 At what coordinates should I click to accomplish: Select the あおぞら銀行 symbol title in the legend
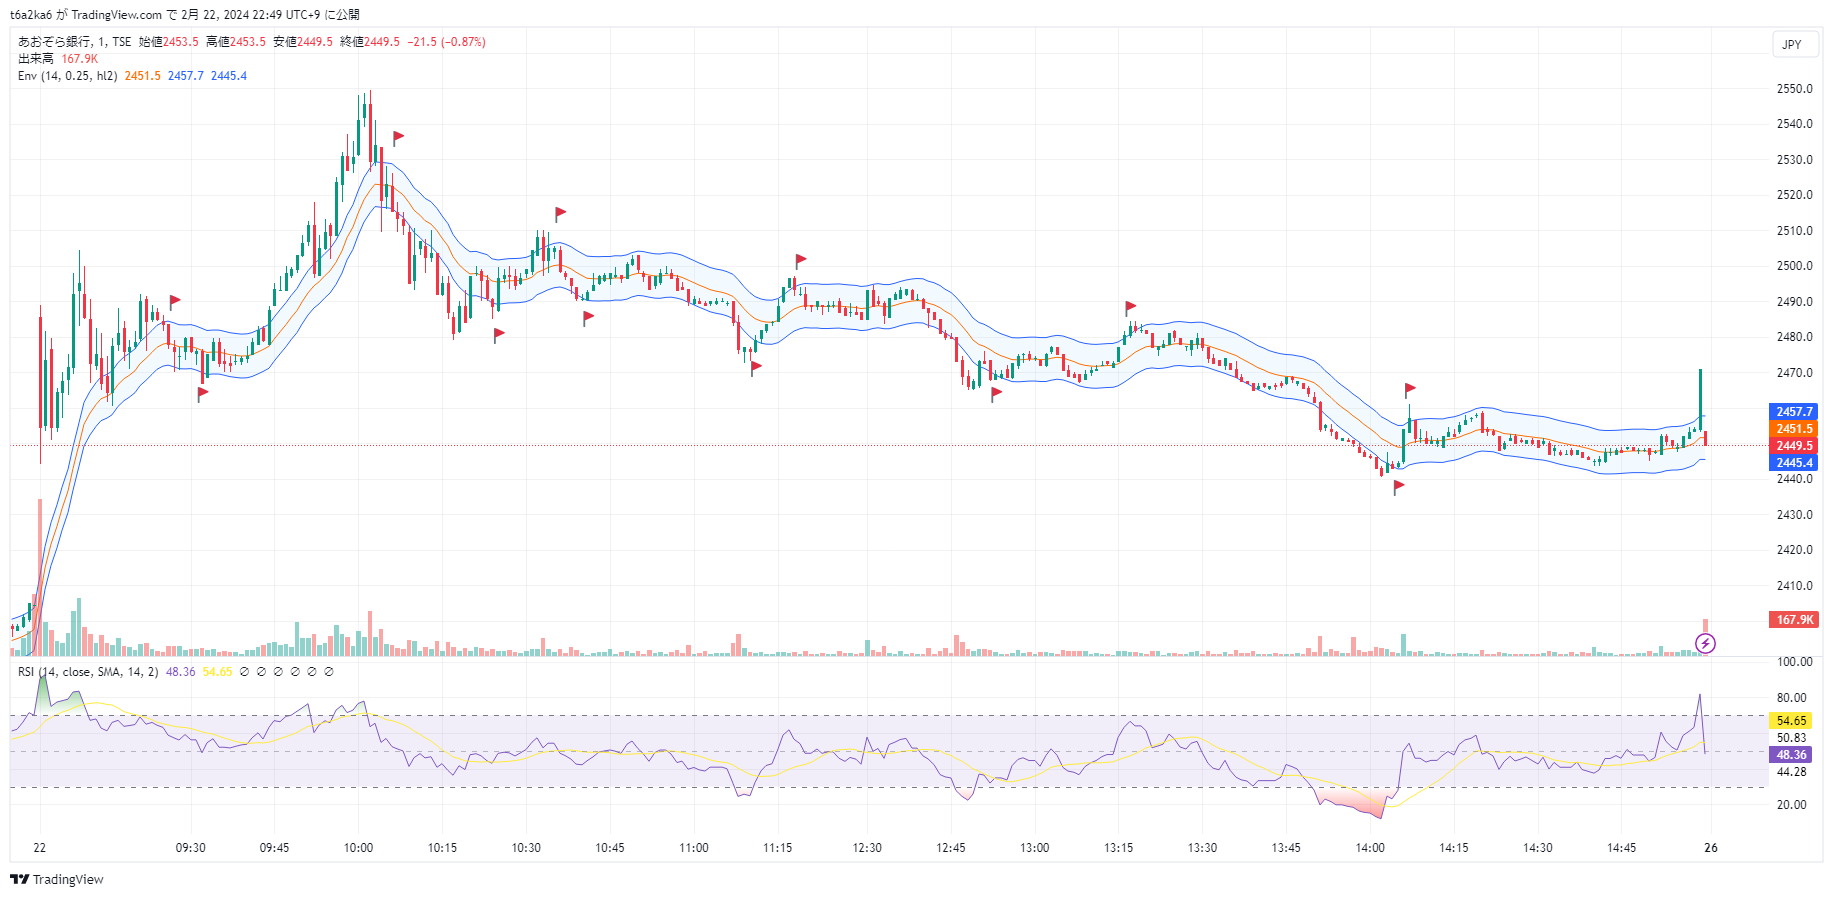pos(55,42)
